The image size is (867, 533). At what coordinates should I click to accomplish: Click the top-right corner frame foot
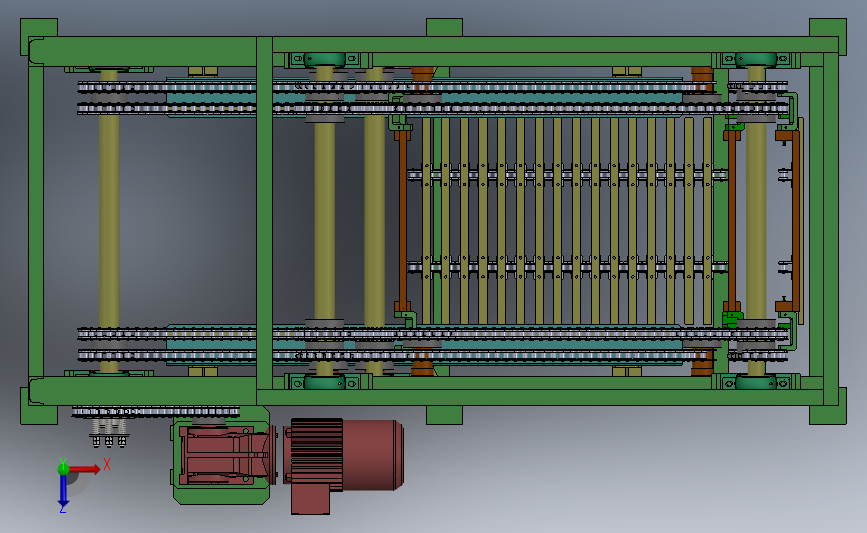pyautogui.click(x=828, y=35)
